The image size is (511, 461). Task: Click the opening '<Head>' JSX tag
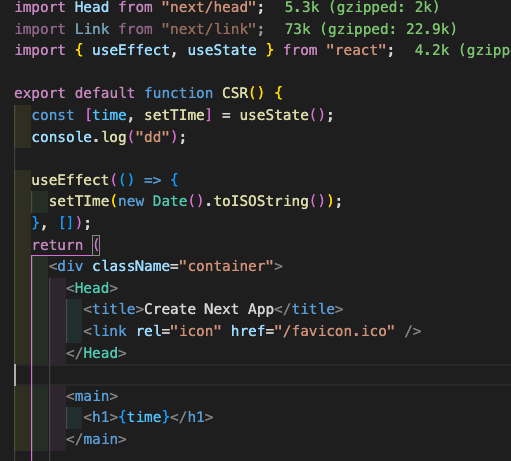[x=92, y=288]
